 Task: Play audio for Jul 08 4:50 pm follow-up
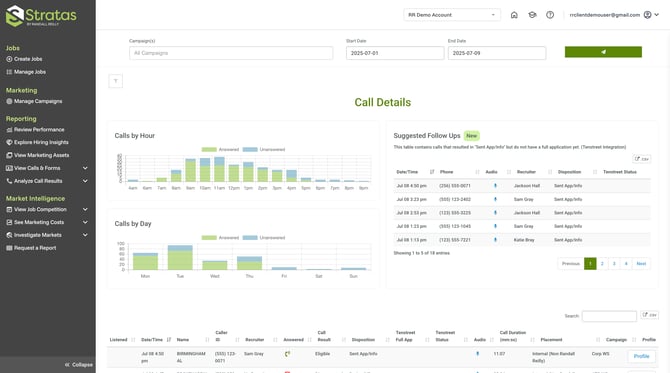click(x=495, y=186)
